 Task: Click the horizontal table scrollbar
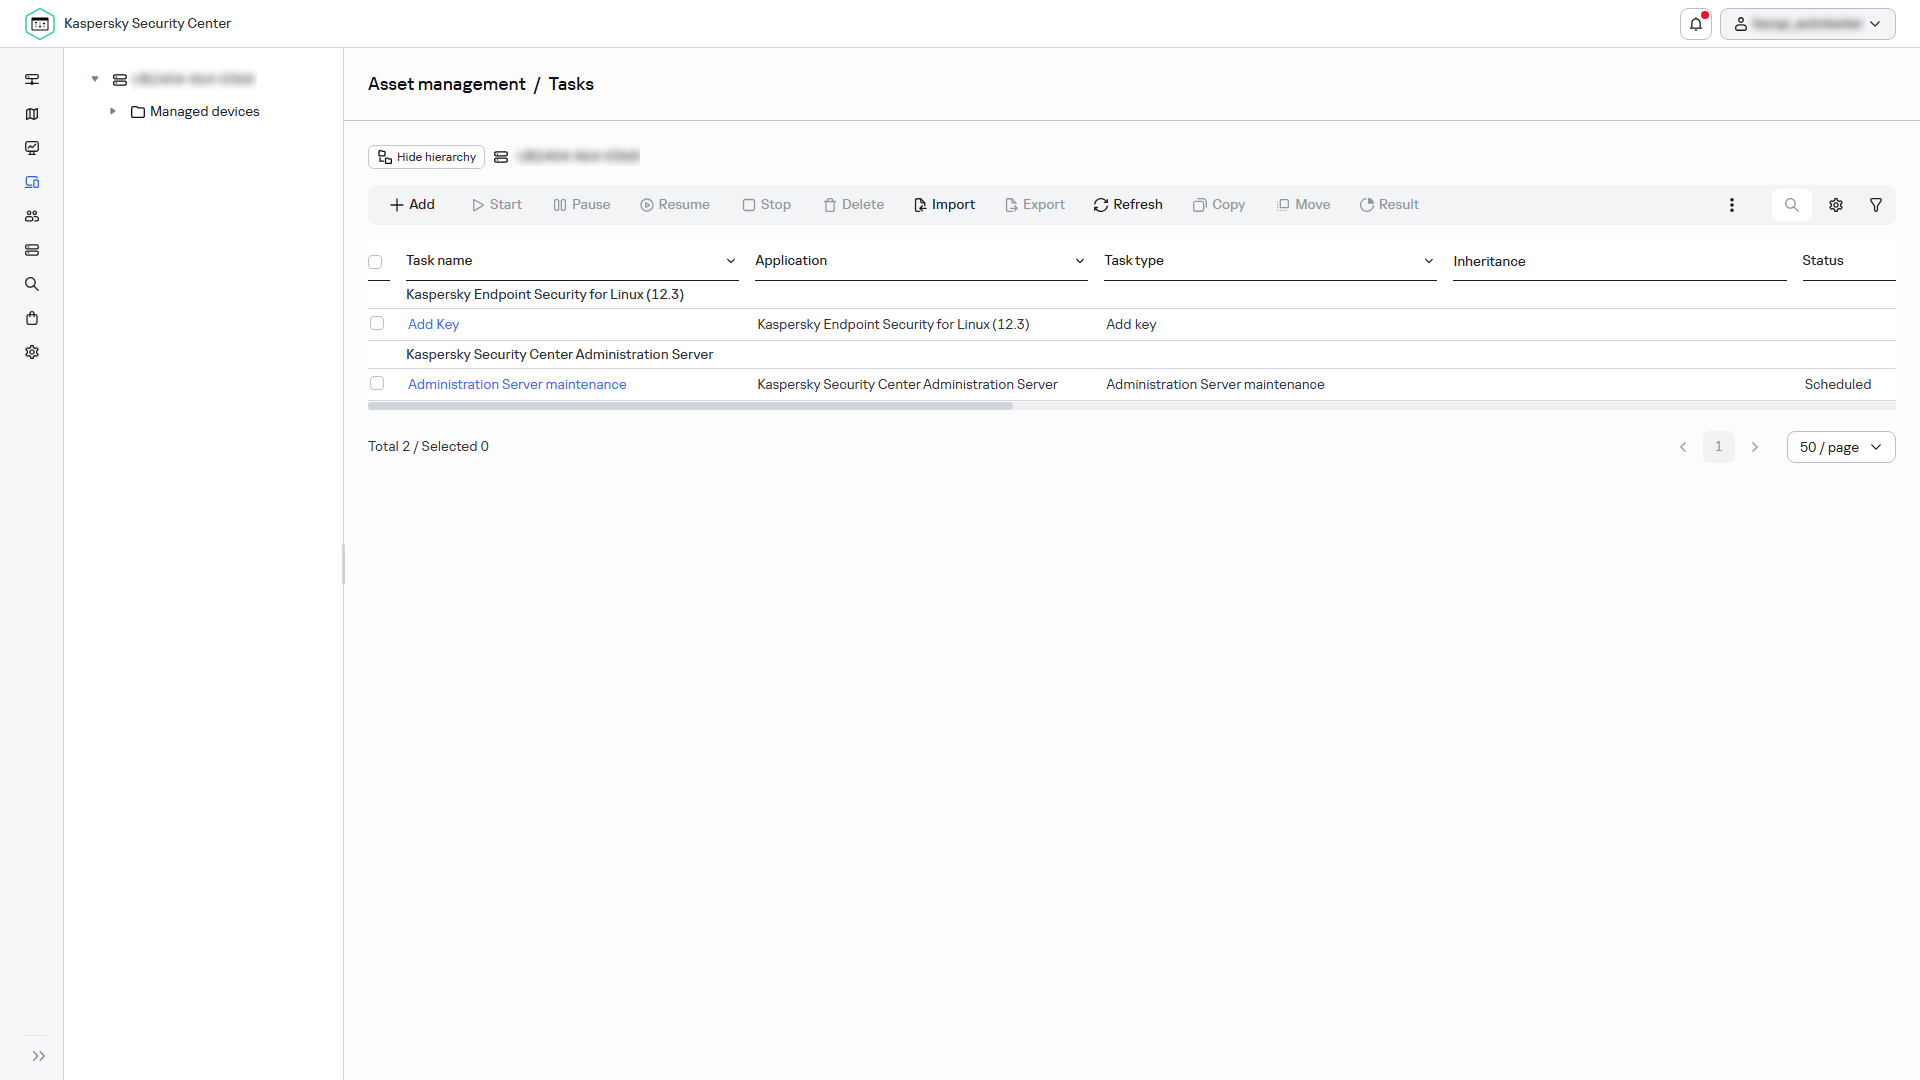(x=690, y=406)
